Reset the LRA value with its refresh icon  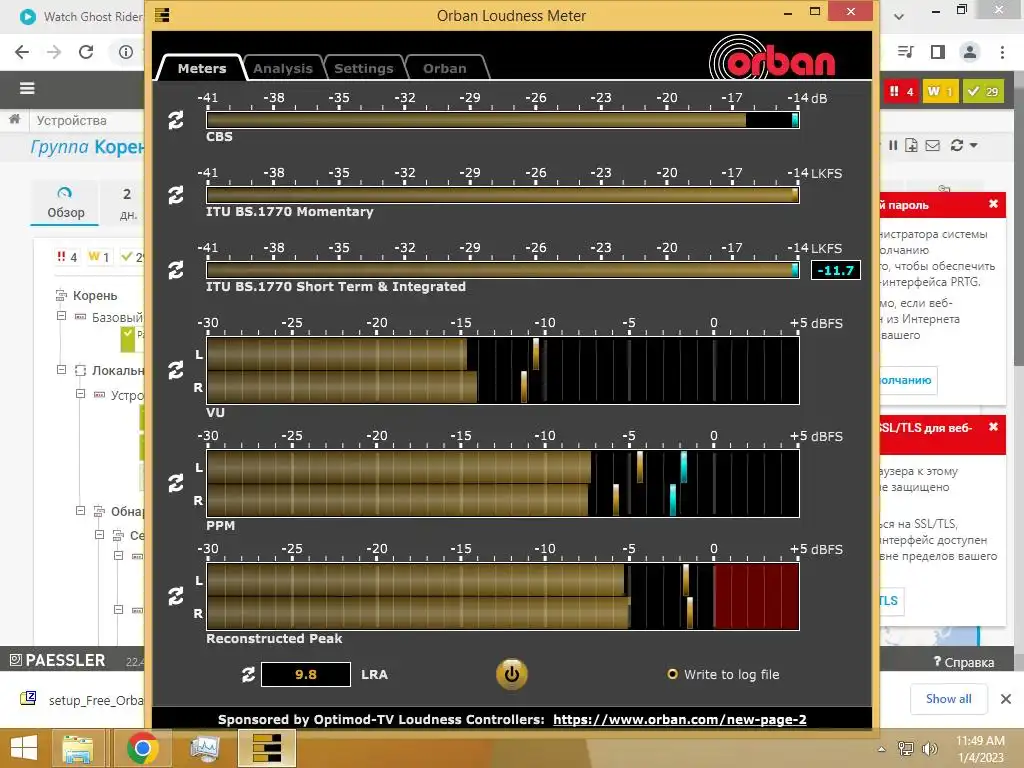(248, 675)
